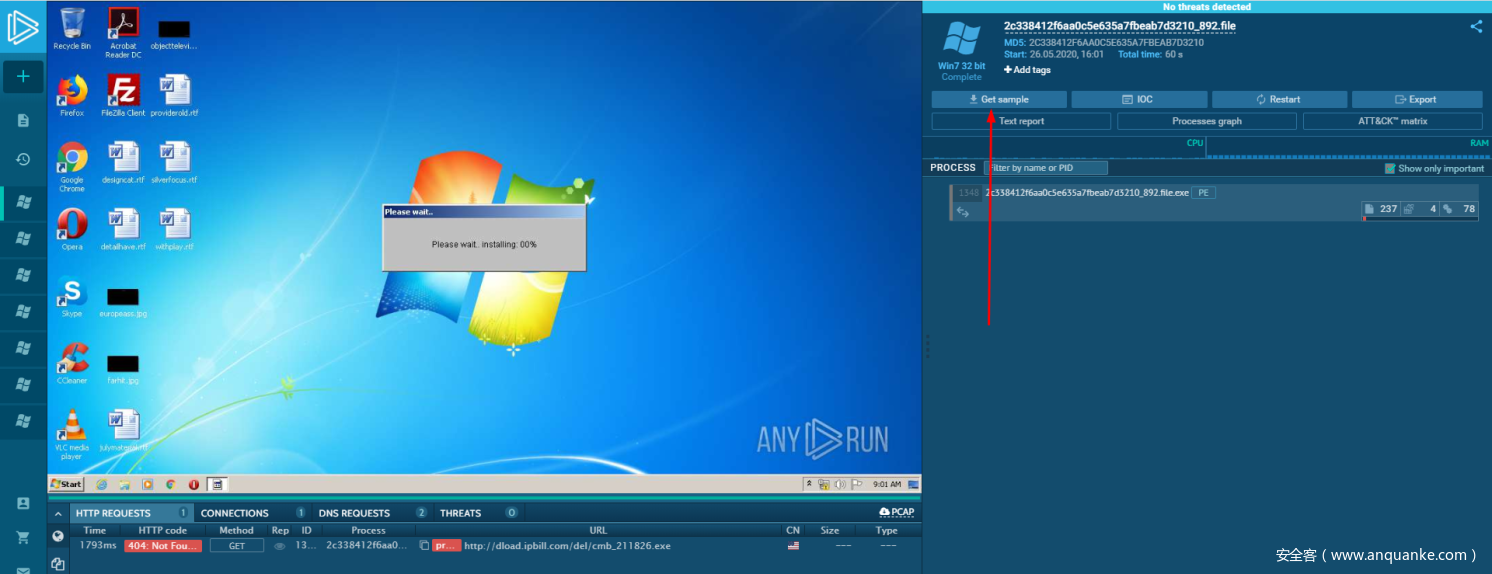
Task: Click Add tags under the sample info
Action: point(1027,70)
